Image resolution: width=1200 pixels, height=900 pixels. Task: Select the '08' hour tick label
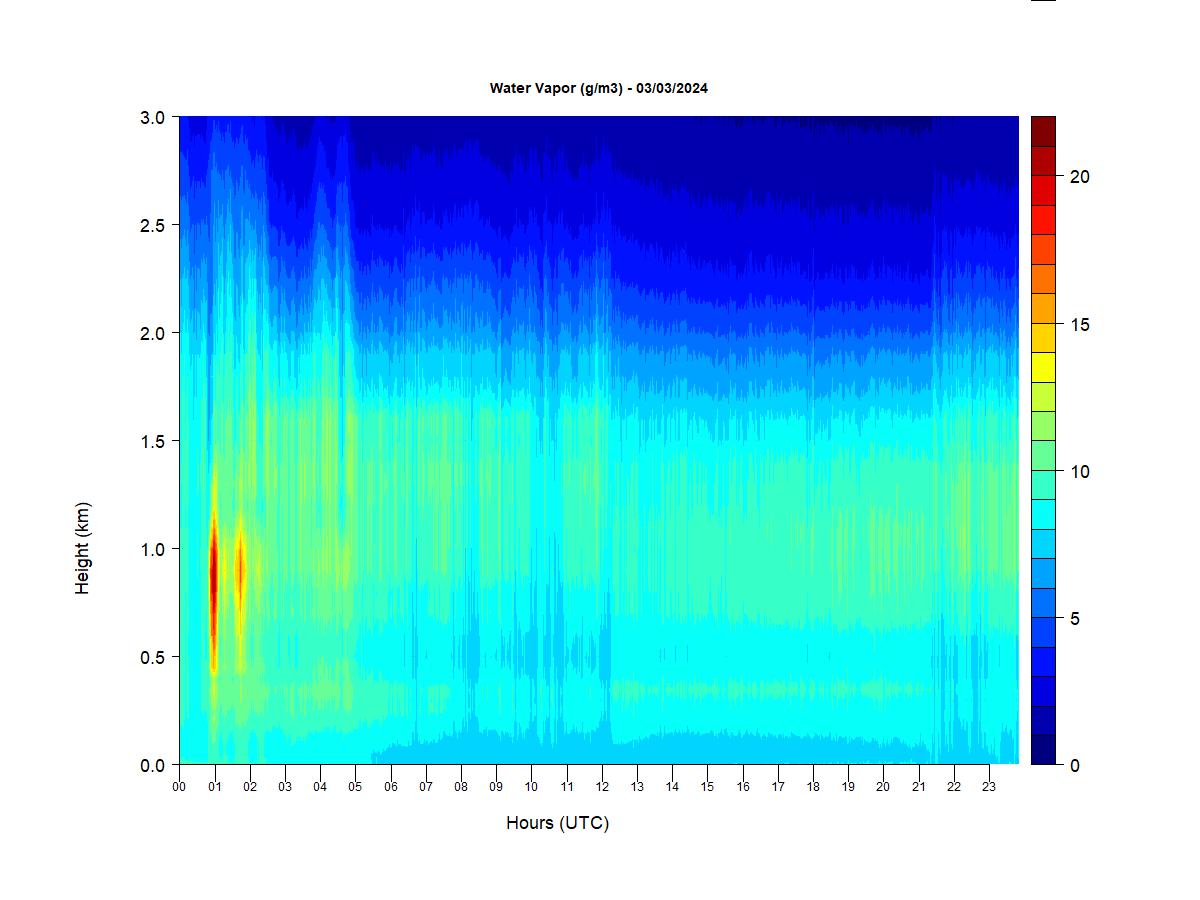click(461, 786)
